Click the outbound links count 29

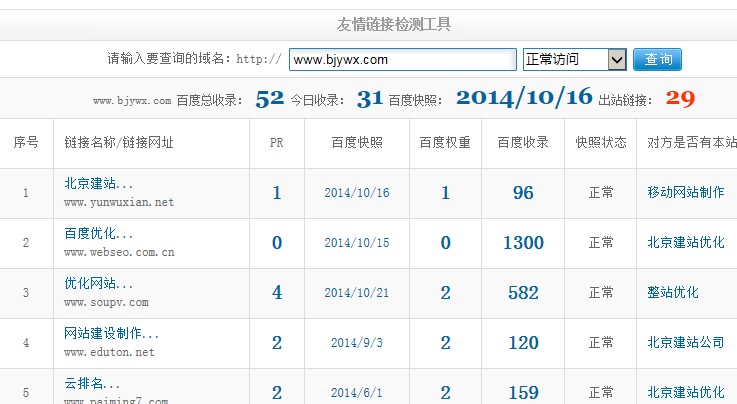click(680, 99)
